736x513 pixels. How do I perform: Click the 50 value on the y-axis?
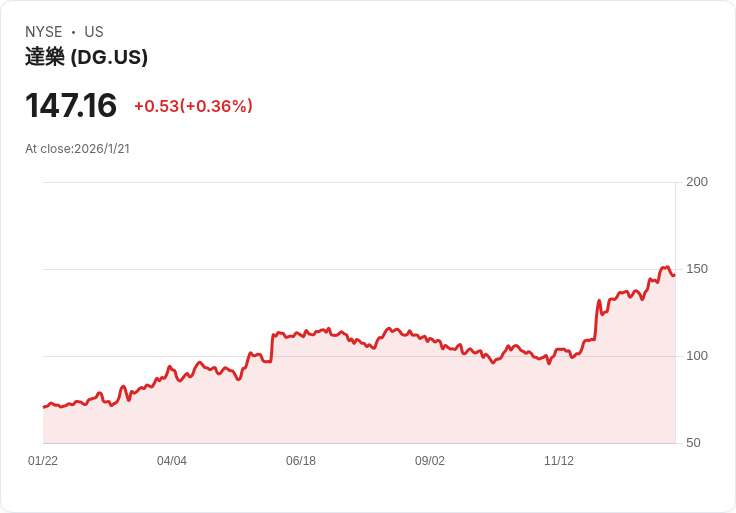(x=693, y=443)
